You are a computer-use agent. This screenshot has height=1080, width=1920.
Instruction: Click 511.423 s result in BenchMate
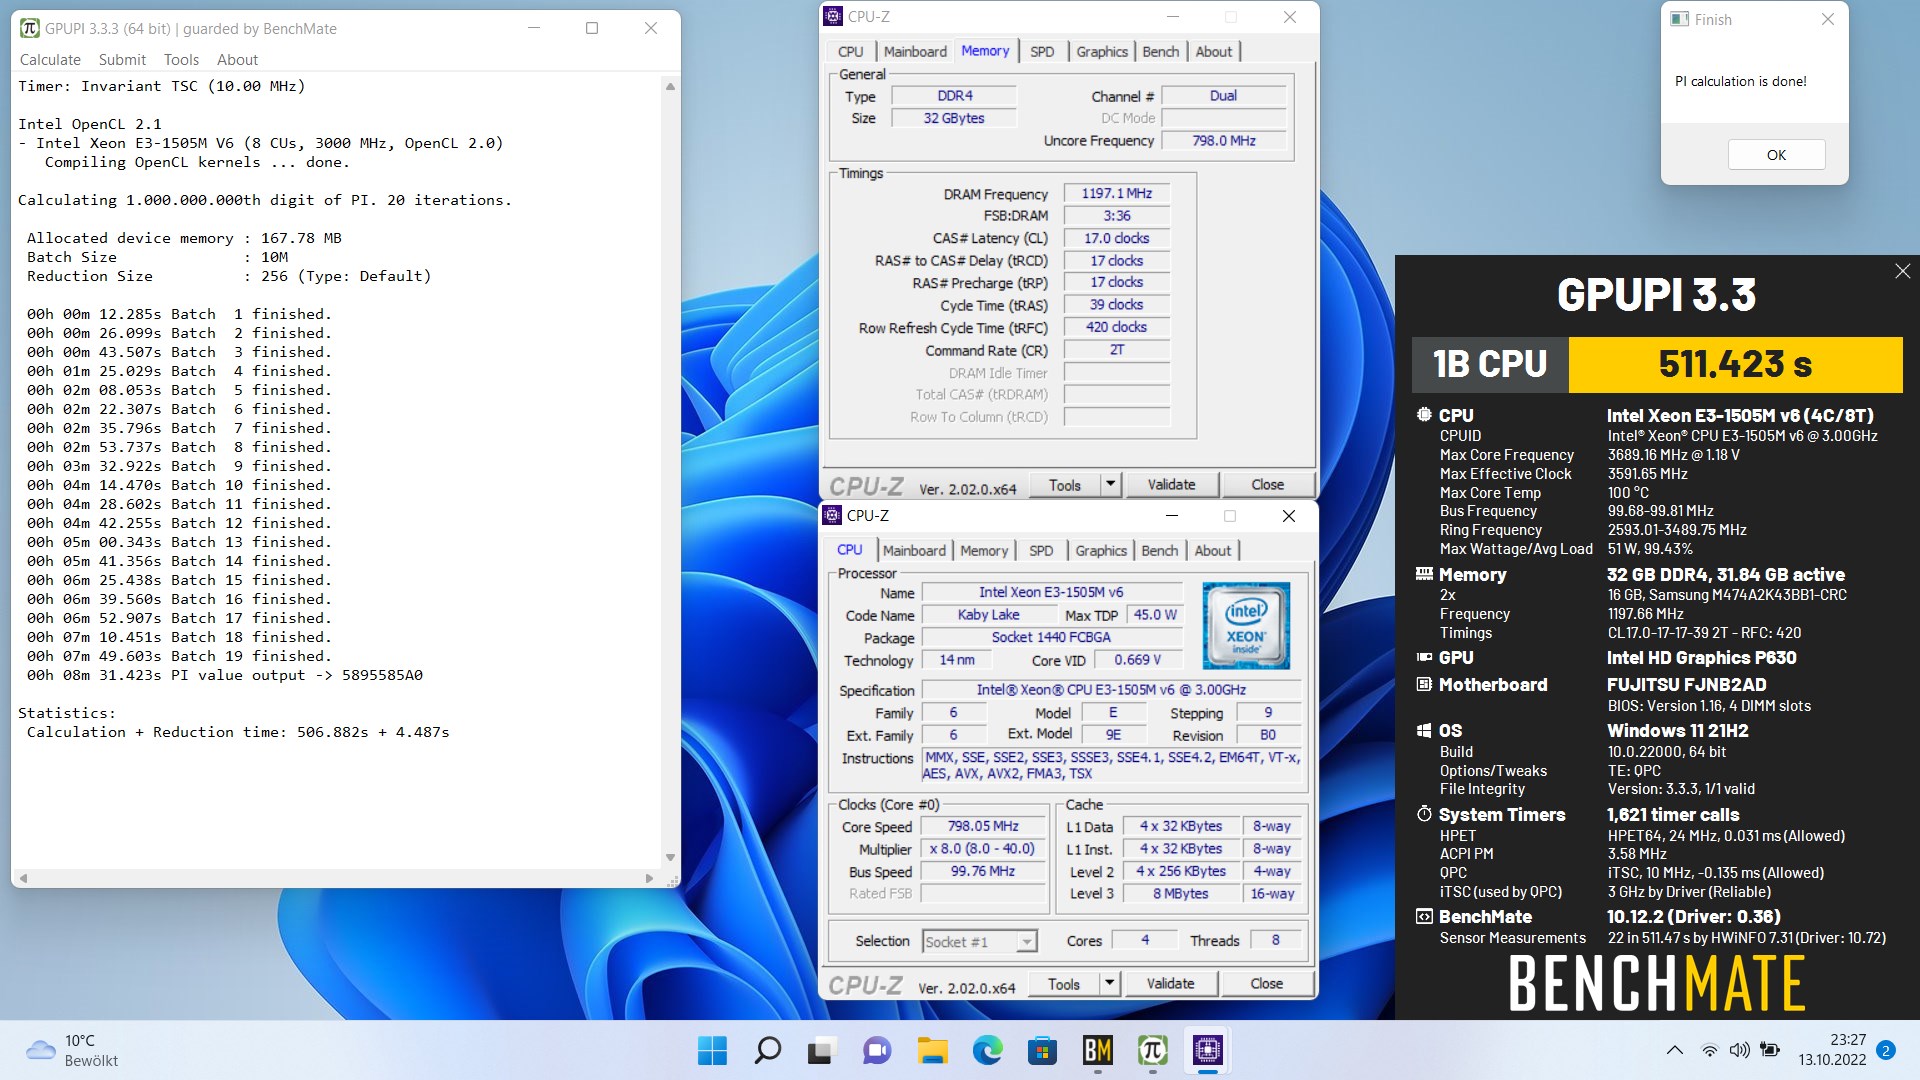[1735, 364]
